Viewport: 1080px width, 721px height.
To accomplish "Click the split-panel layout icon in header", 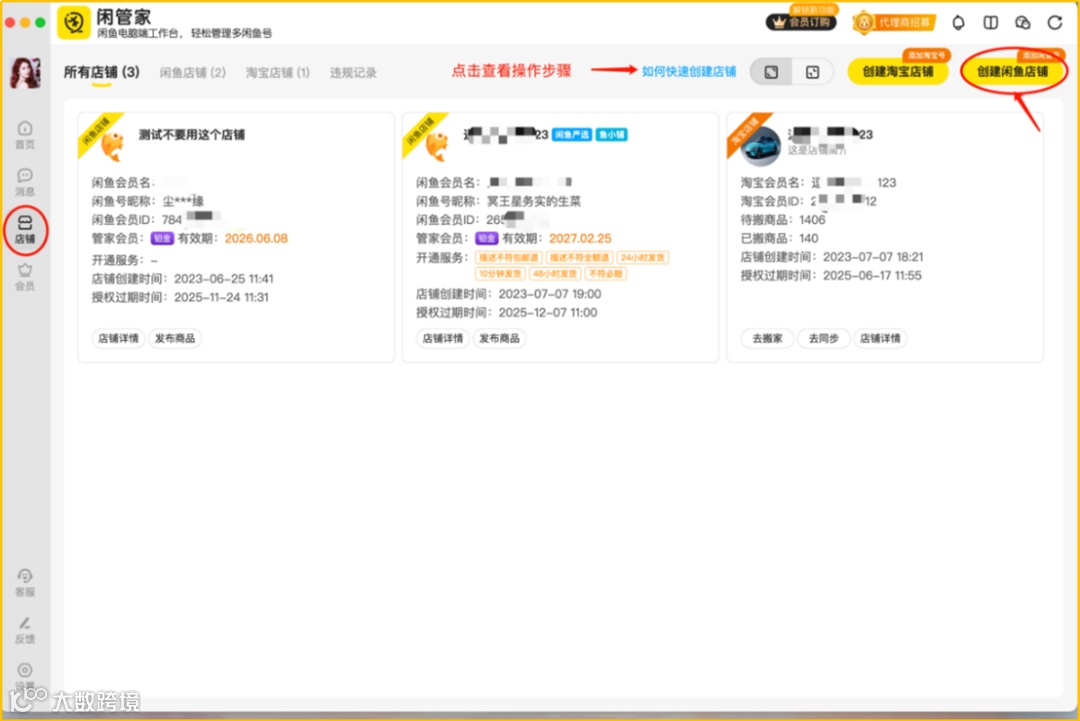I will tap(990, 23).
